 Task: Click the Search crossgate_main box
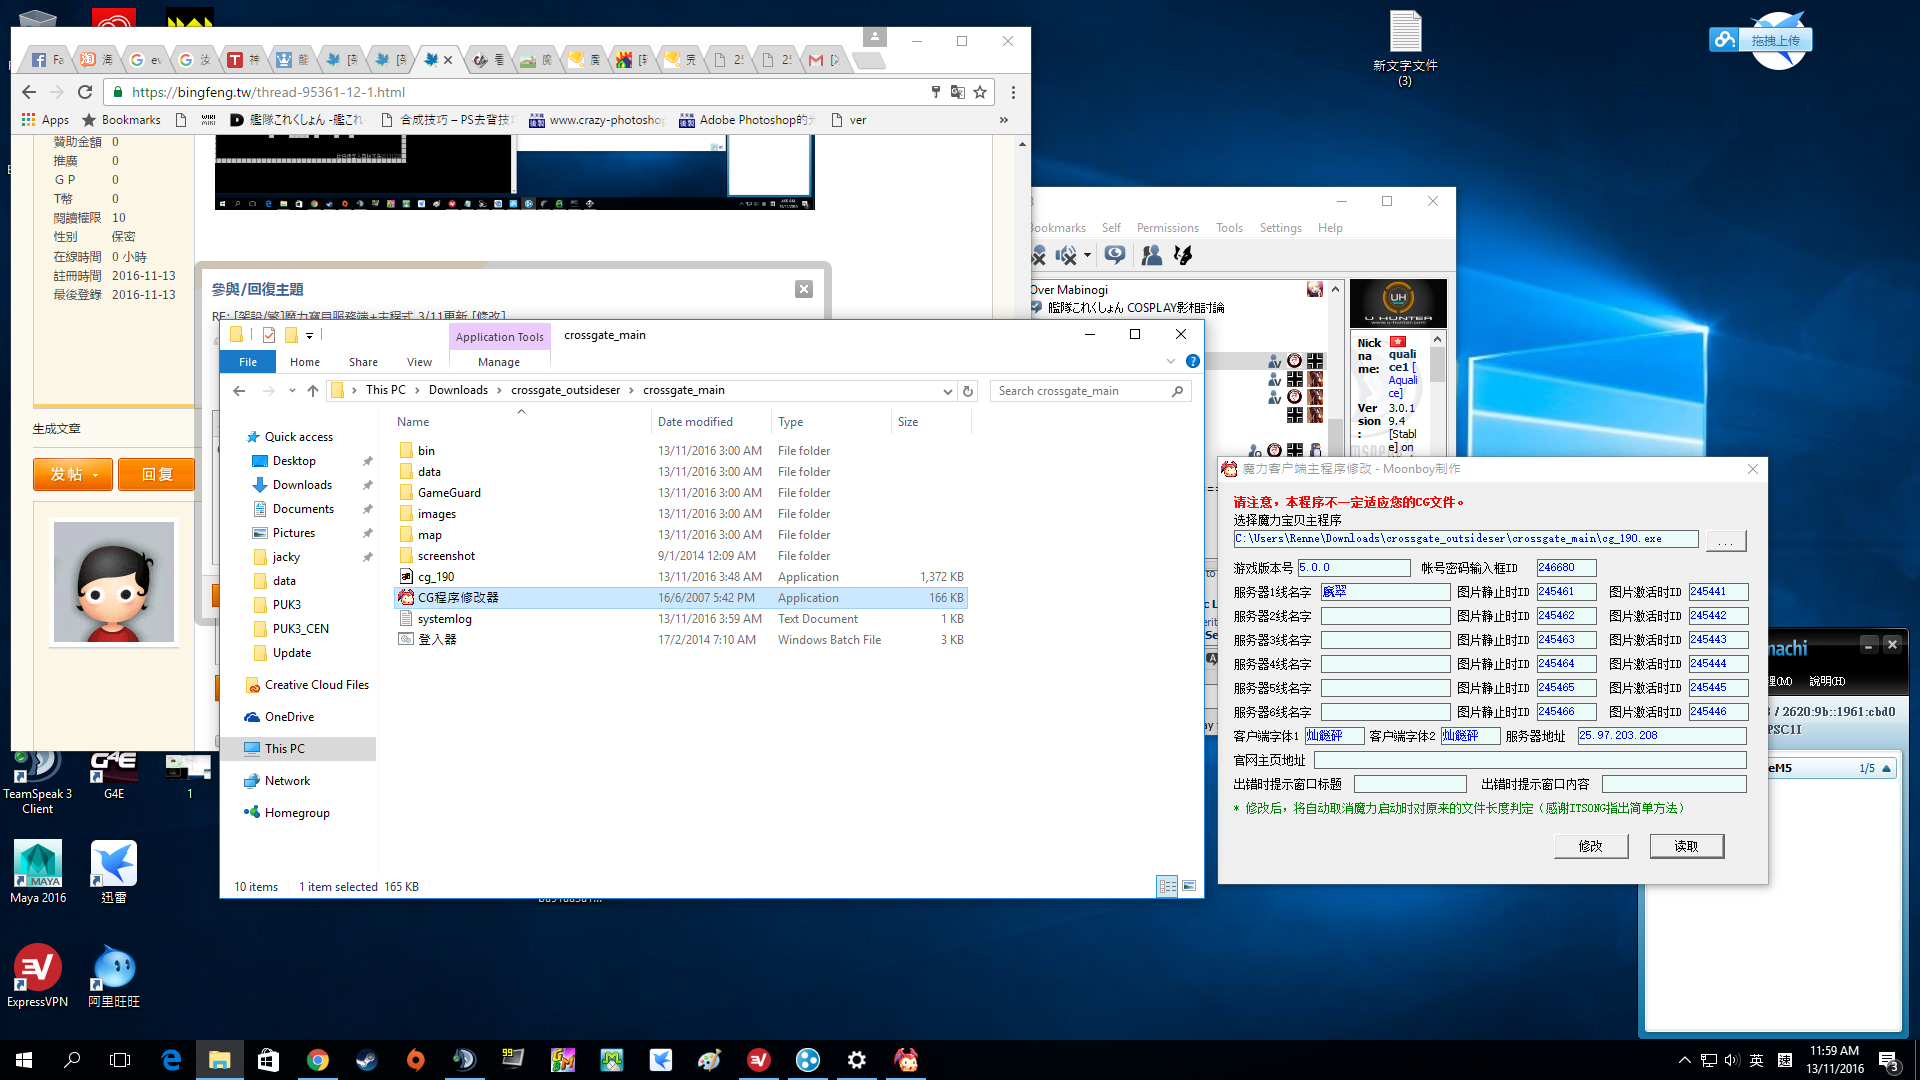pos(1090,391)
